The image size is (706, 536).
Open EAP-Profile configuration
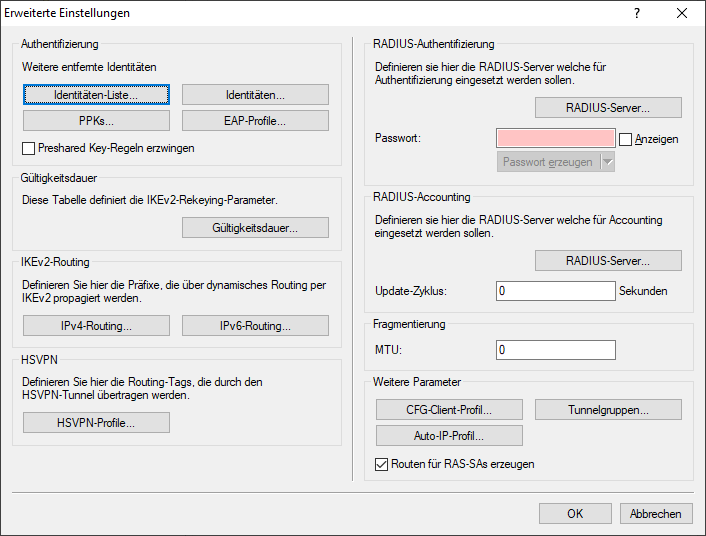pyautogui.click(x=255, y=121)
